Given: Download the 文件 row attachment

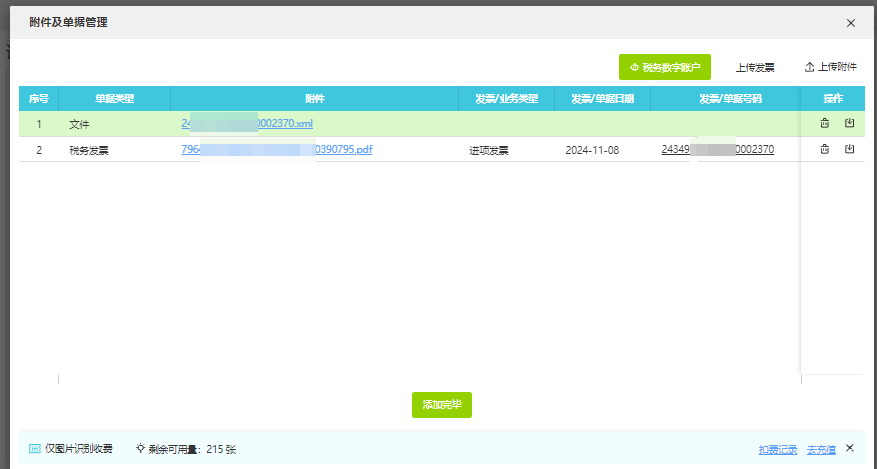Looking at the screenshot, I should point(849,124).
